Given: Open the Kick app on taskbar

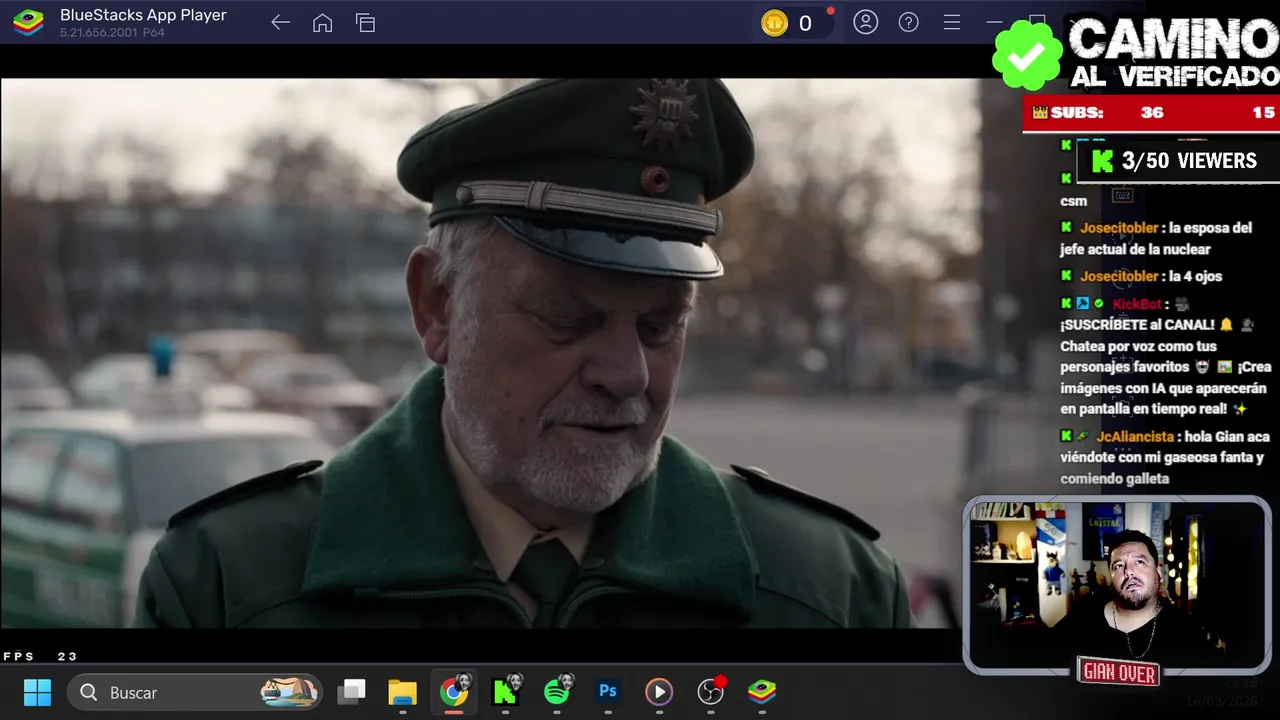Looking at the screenshot, I should tap(506, 692).
